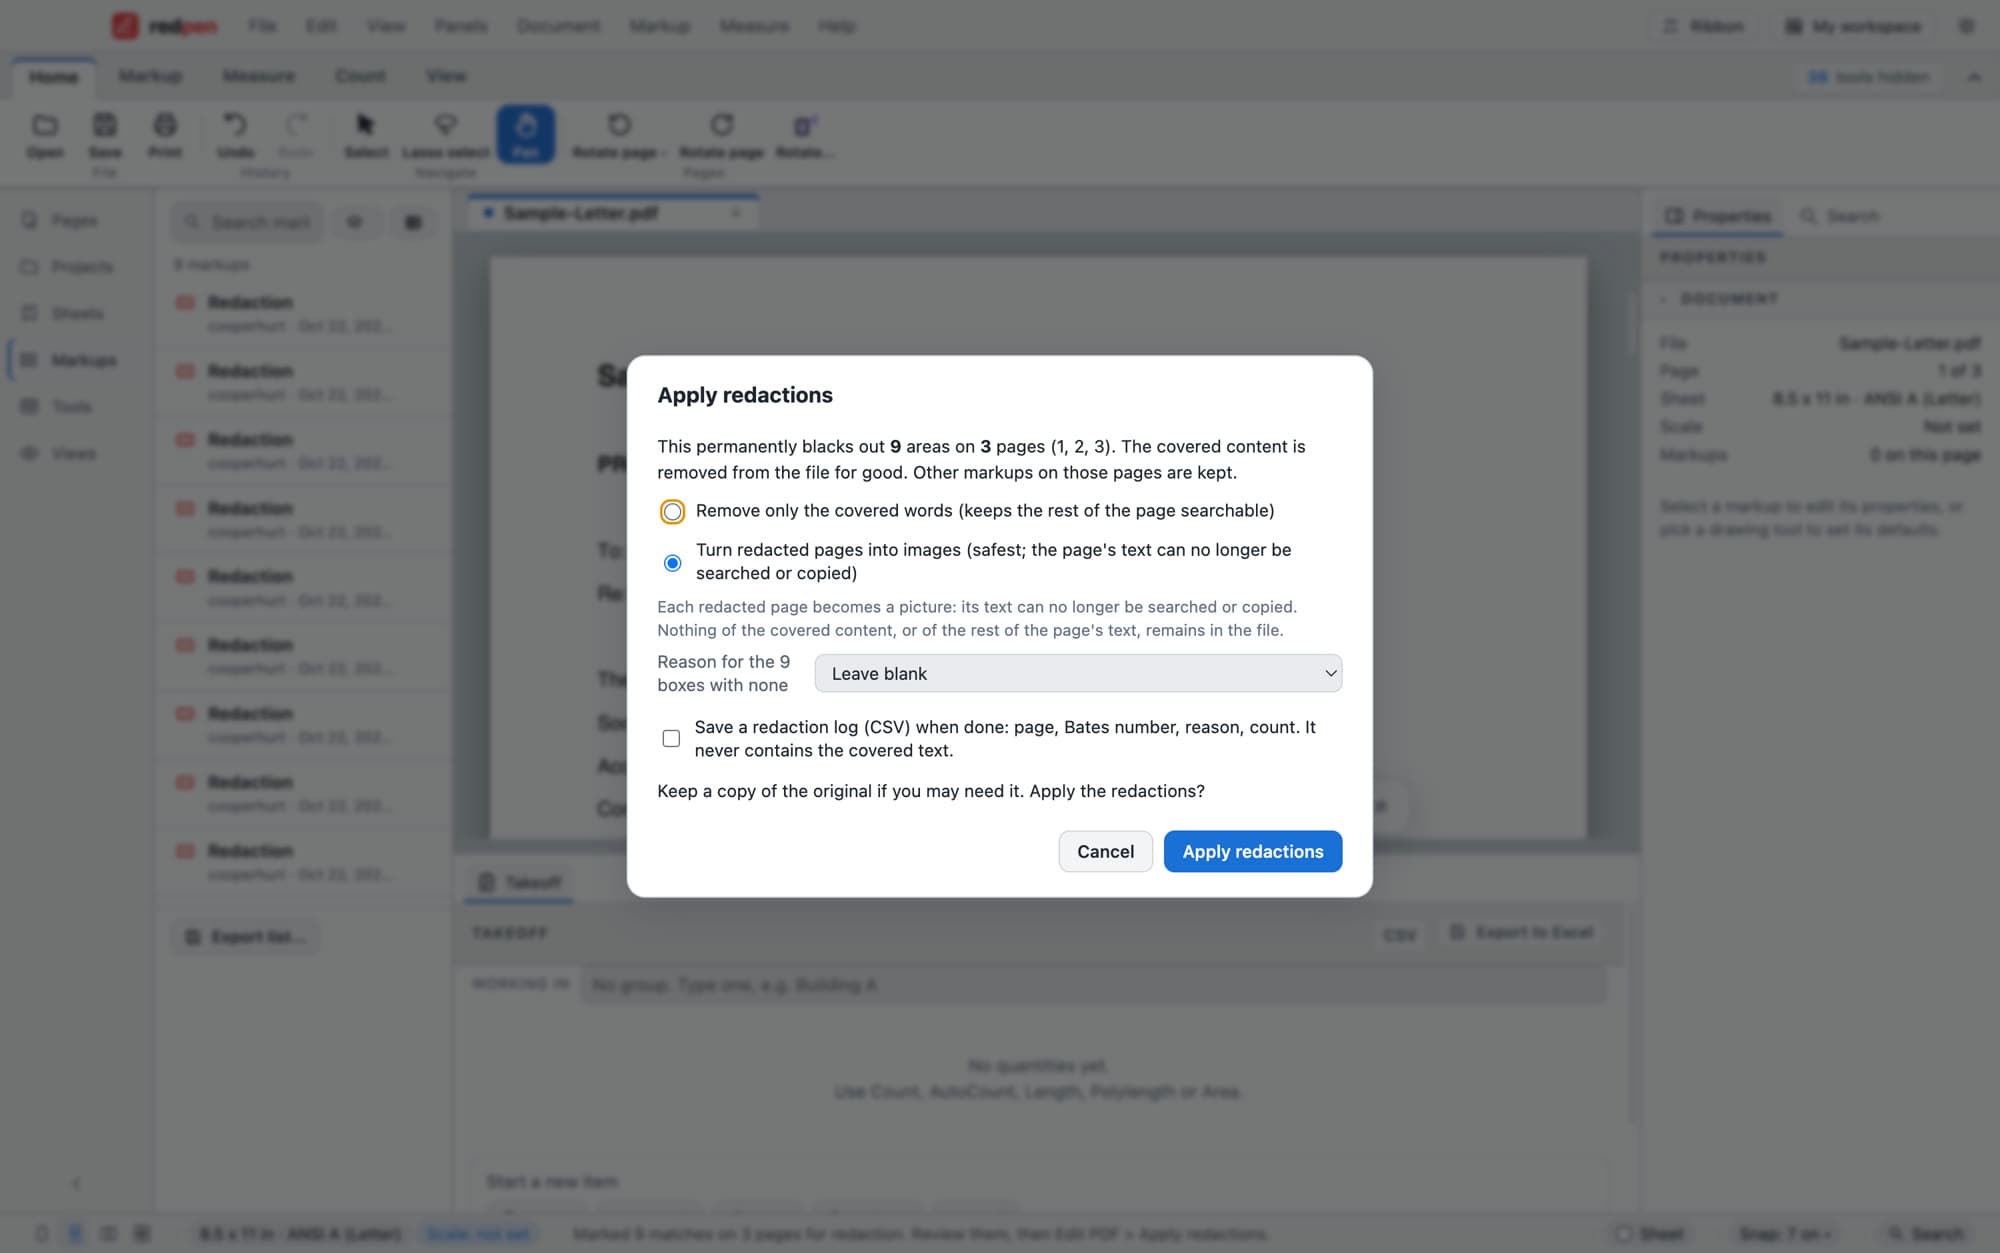Viewport: 2000px width, 1253px height.
Task: Switch to the Markup ribbon tab
Action: point(150,76)
